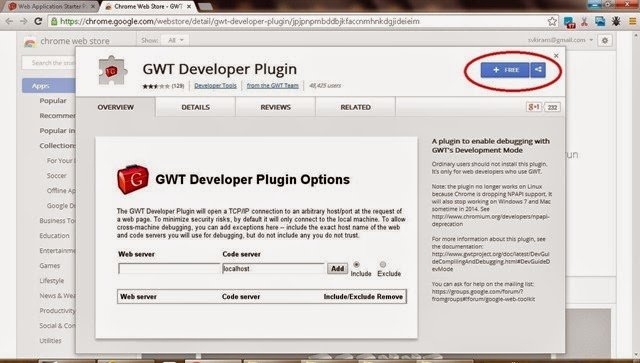
Task: Click the share icon next to FREE
Action: coord(538,70)
